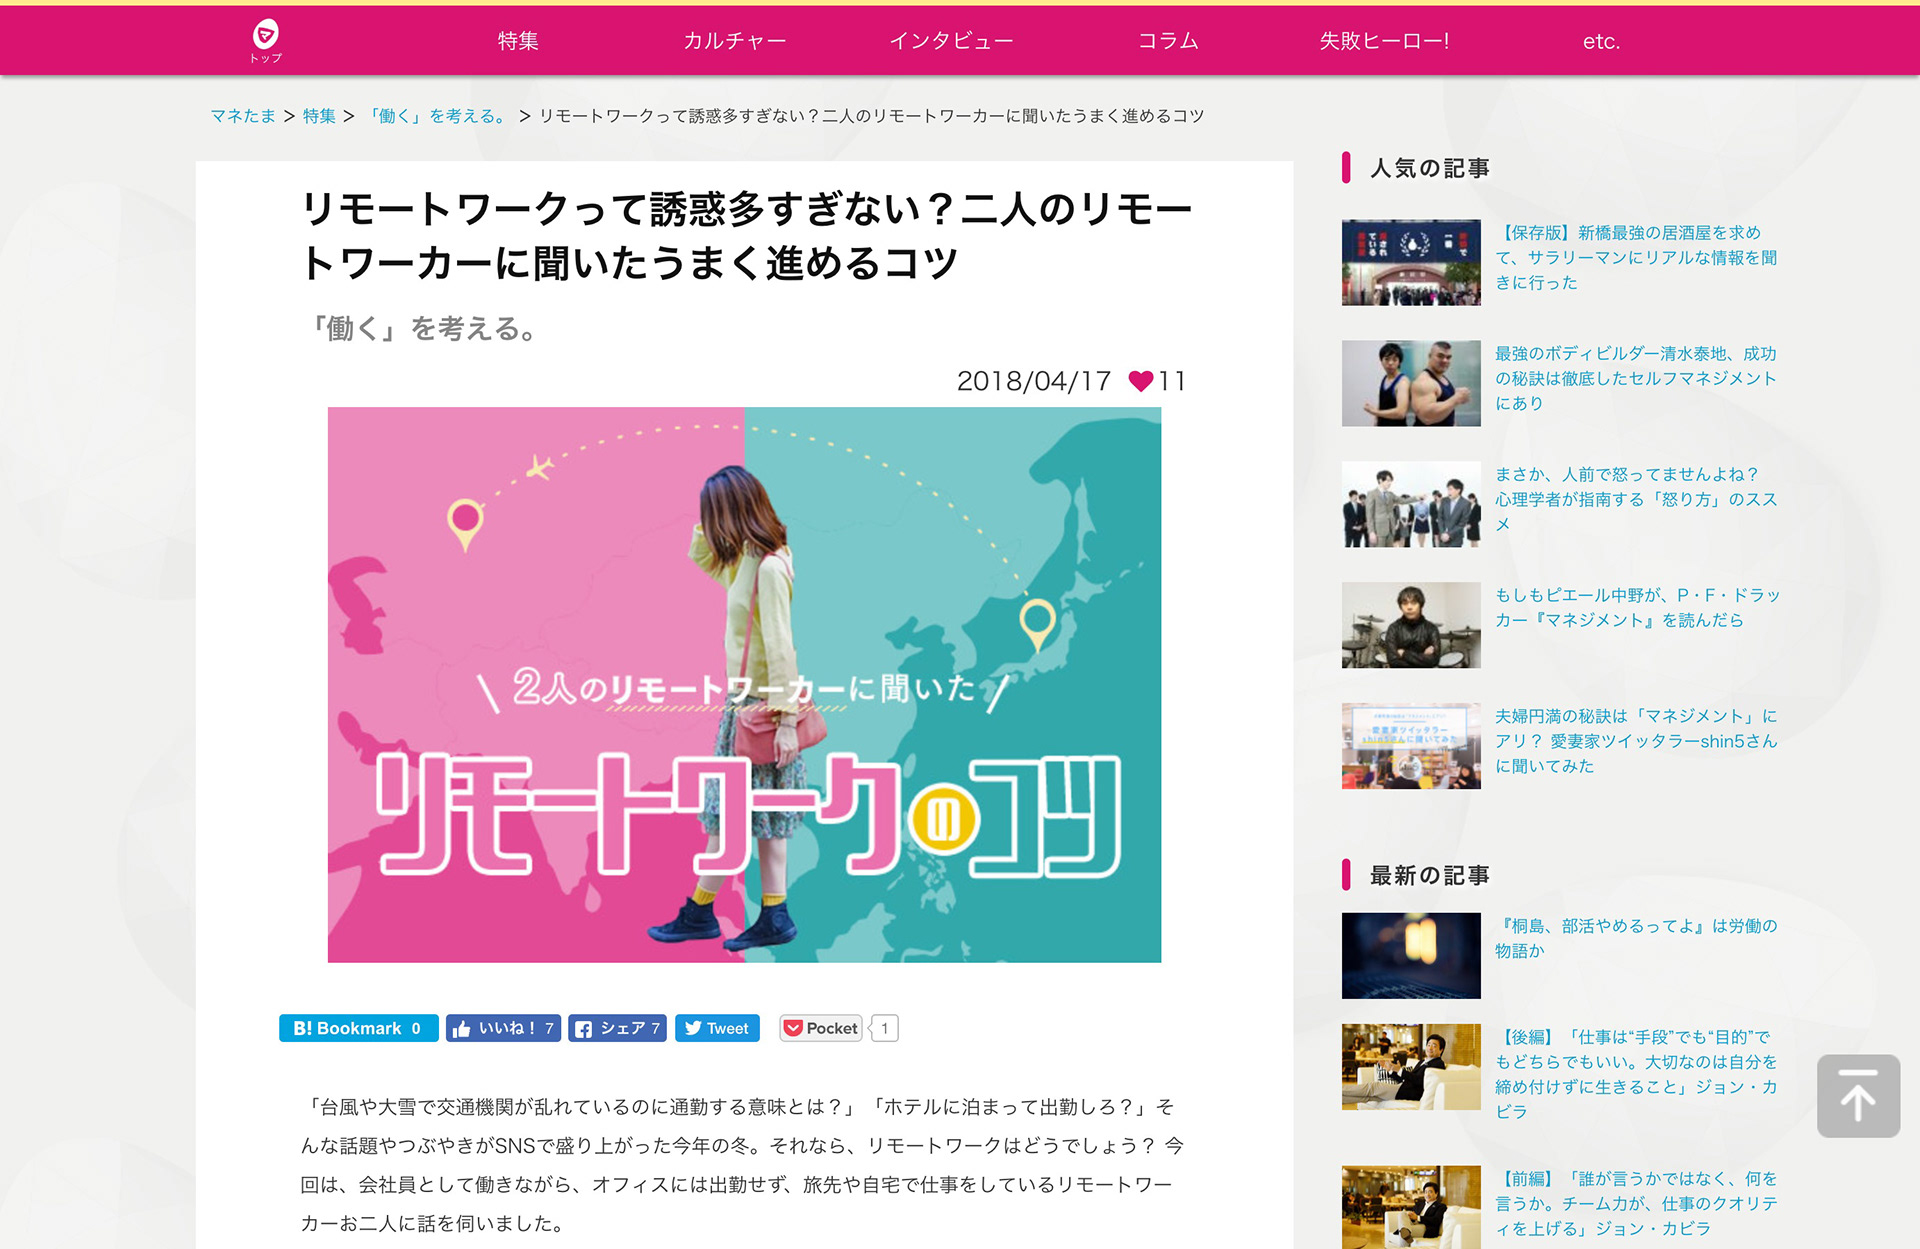This screenshot has width=1920, height=1249.
Task: Save article with the Pocket button
Action: click(821, 1028)
